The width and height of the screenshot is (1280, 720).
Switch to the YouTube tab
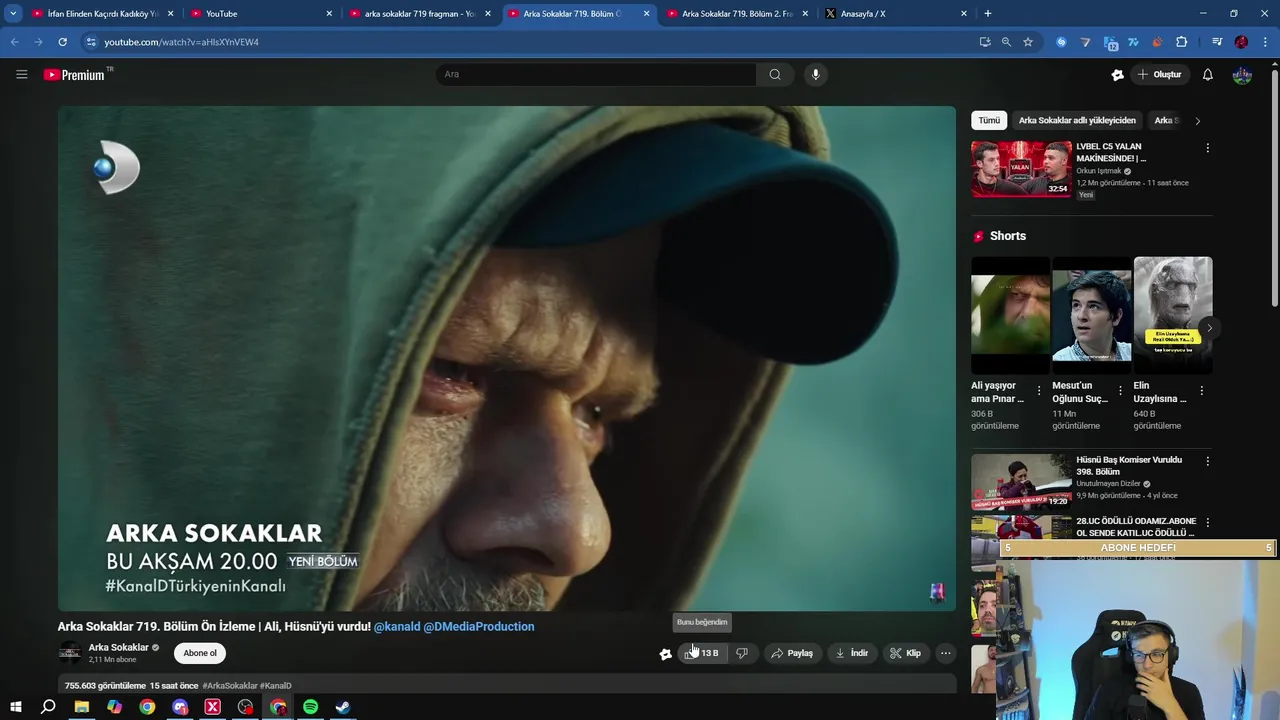pos(261,14)
